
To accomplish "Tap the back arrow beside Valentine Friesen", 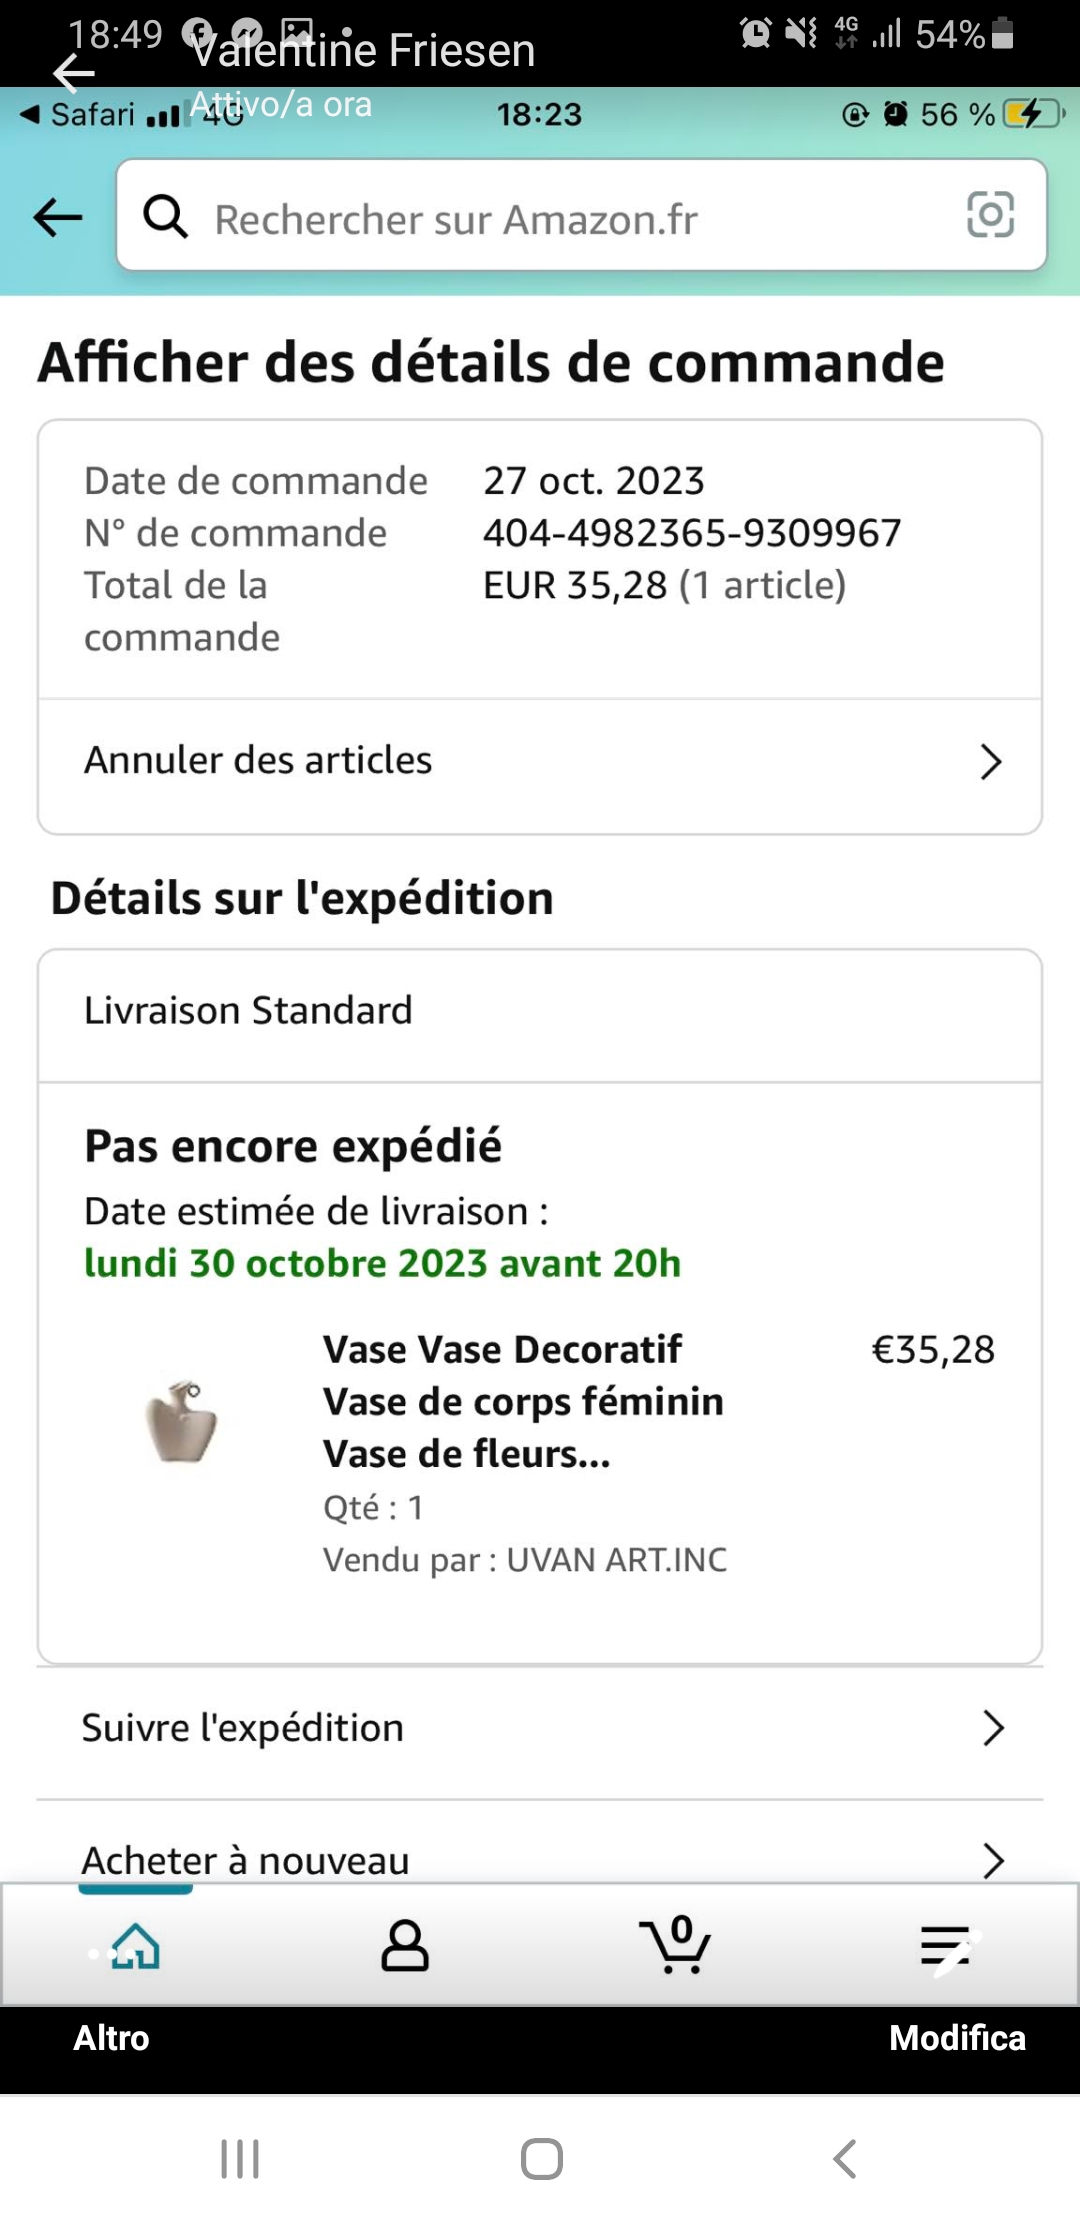I will (x=73, y=73).
